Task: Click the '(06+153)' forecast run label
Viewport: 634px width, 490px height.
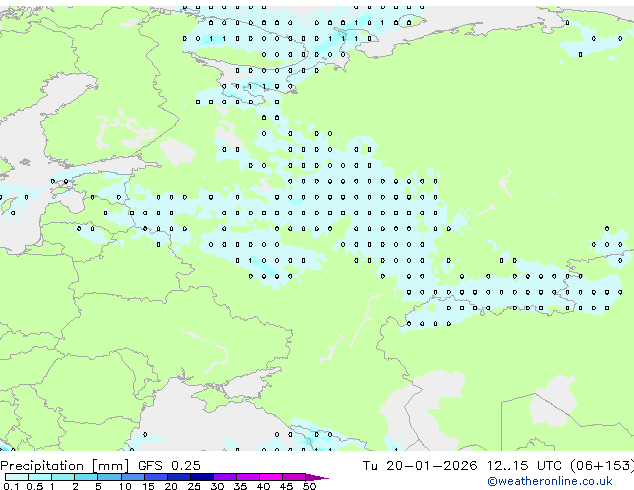Action: pos(602,465)
